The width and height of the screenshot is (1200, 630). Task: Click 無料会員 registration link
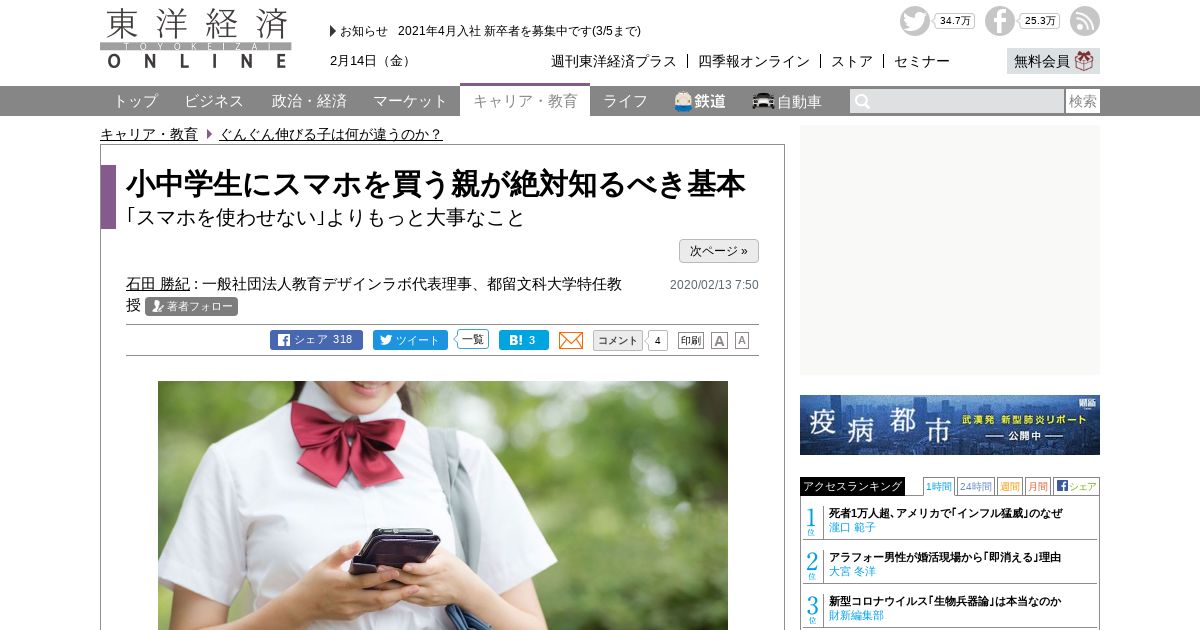click(1042, 61)
